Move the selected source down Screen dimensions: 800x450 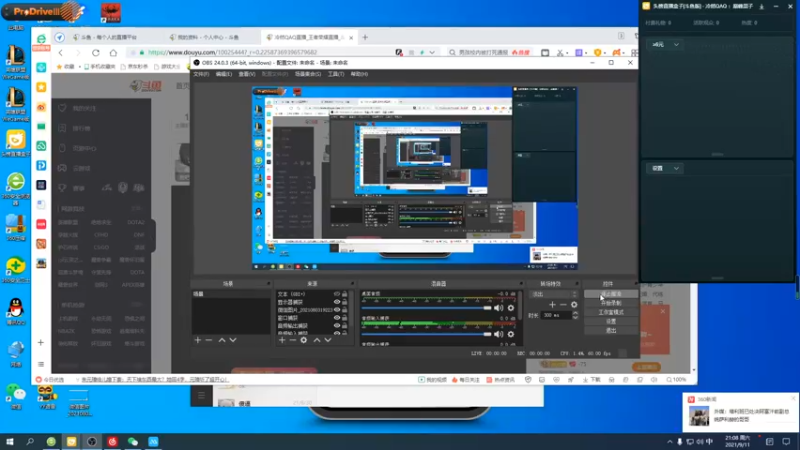coord(328,340)
